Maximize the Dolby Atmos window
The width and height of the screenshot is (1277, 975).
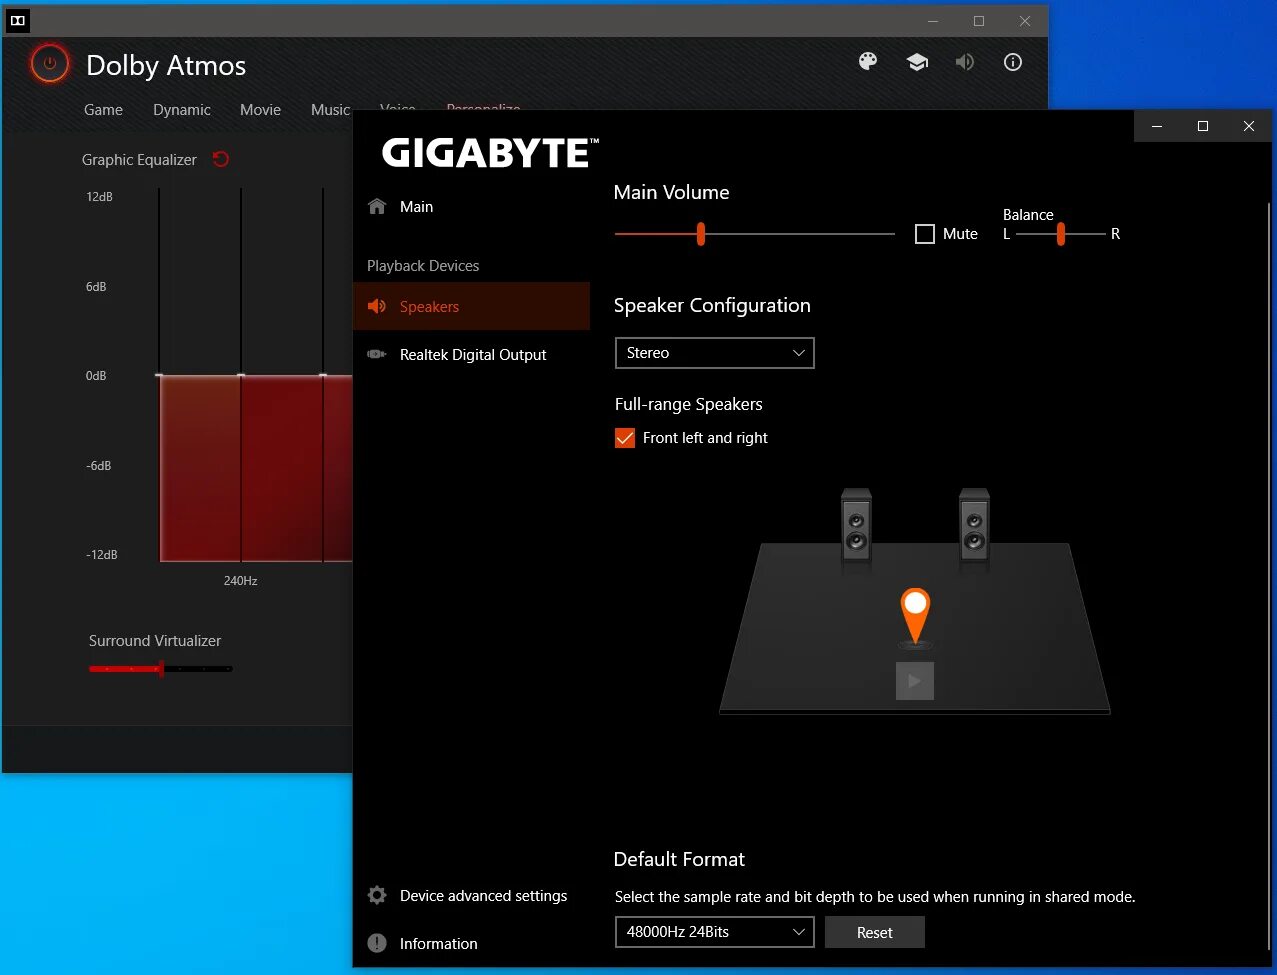click(x=979, y=21)
